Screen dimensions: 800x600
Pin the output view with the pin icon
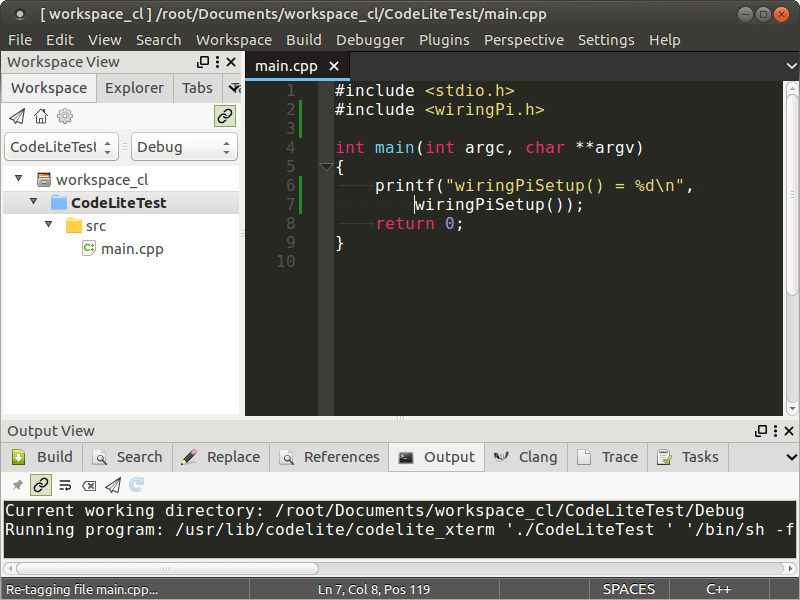coord(17,485)
